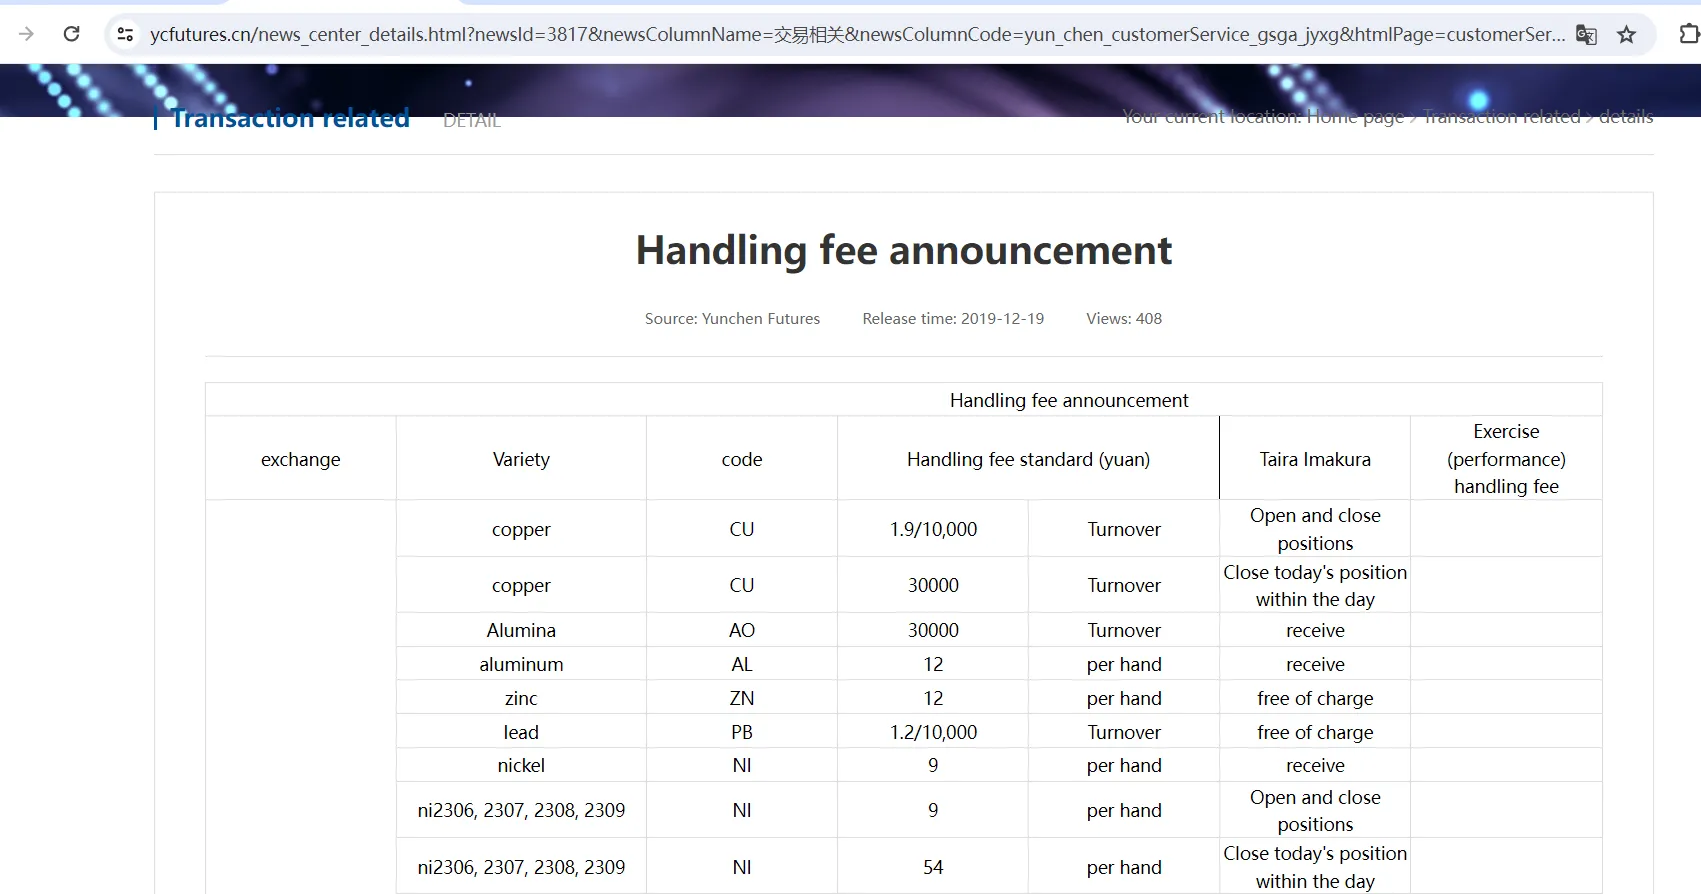Viewport: 1701px width, 894px height.
Task: Bookmark this page with the star
Action: tap(1627, 35)
